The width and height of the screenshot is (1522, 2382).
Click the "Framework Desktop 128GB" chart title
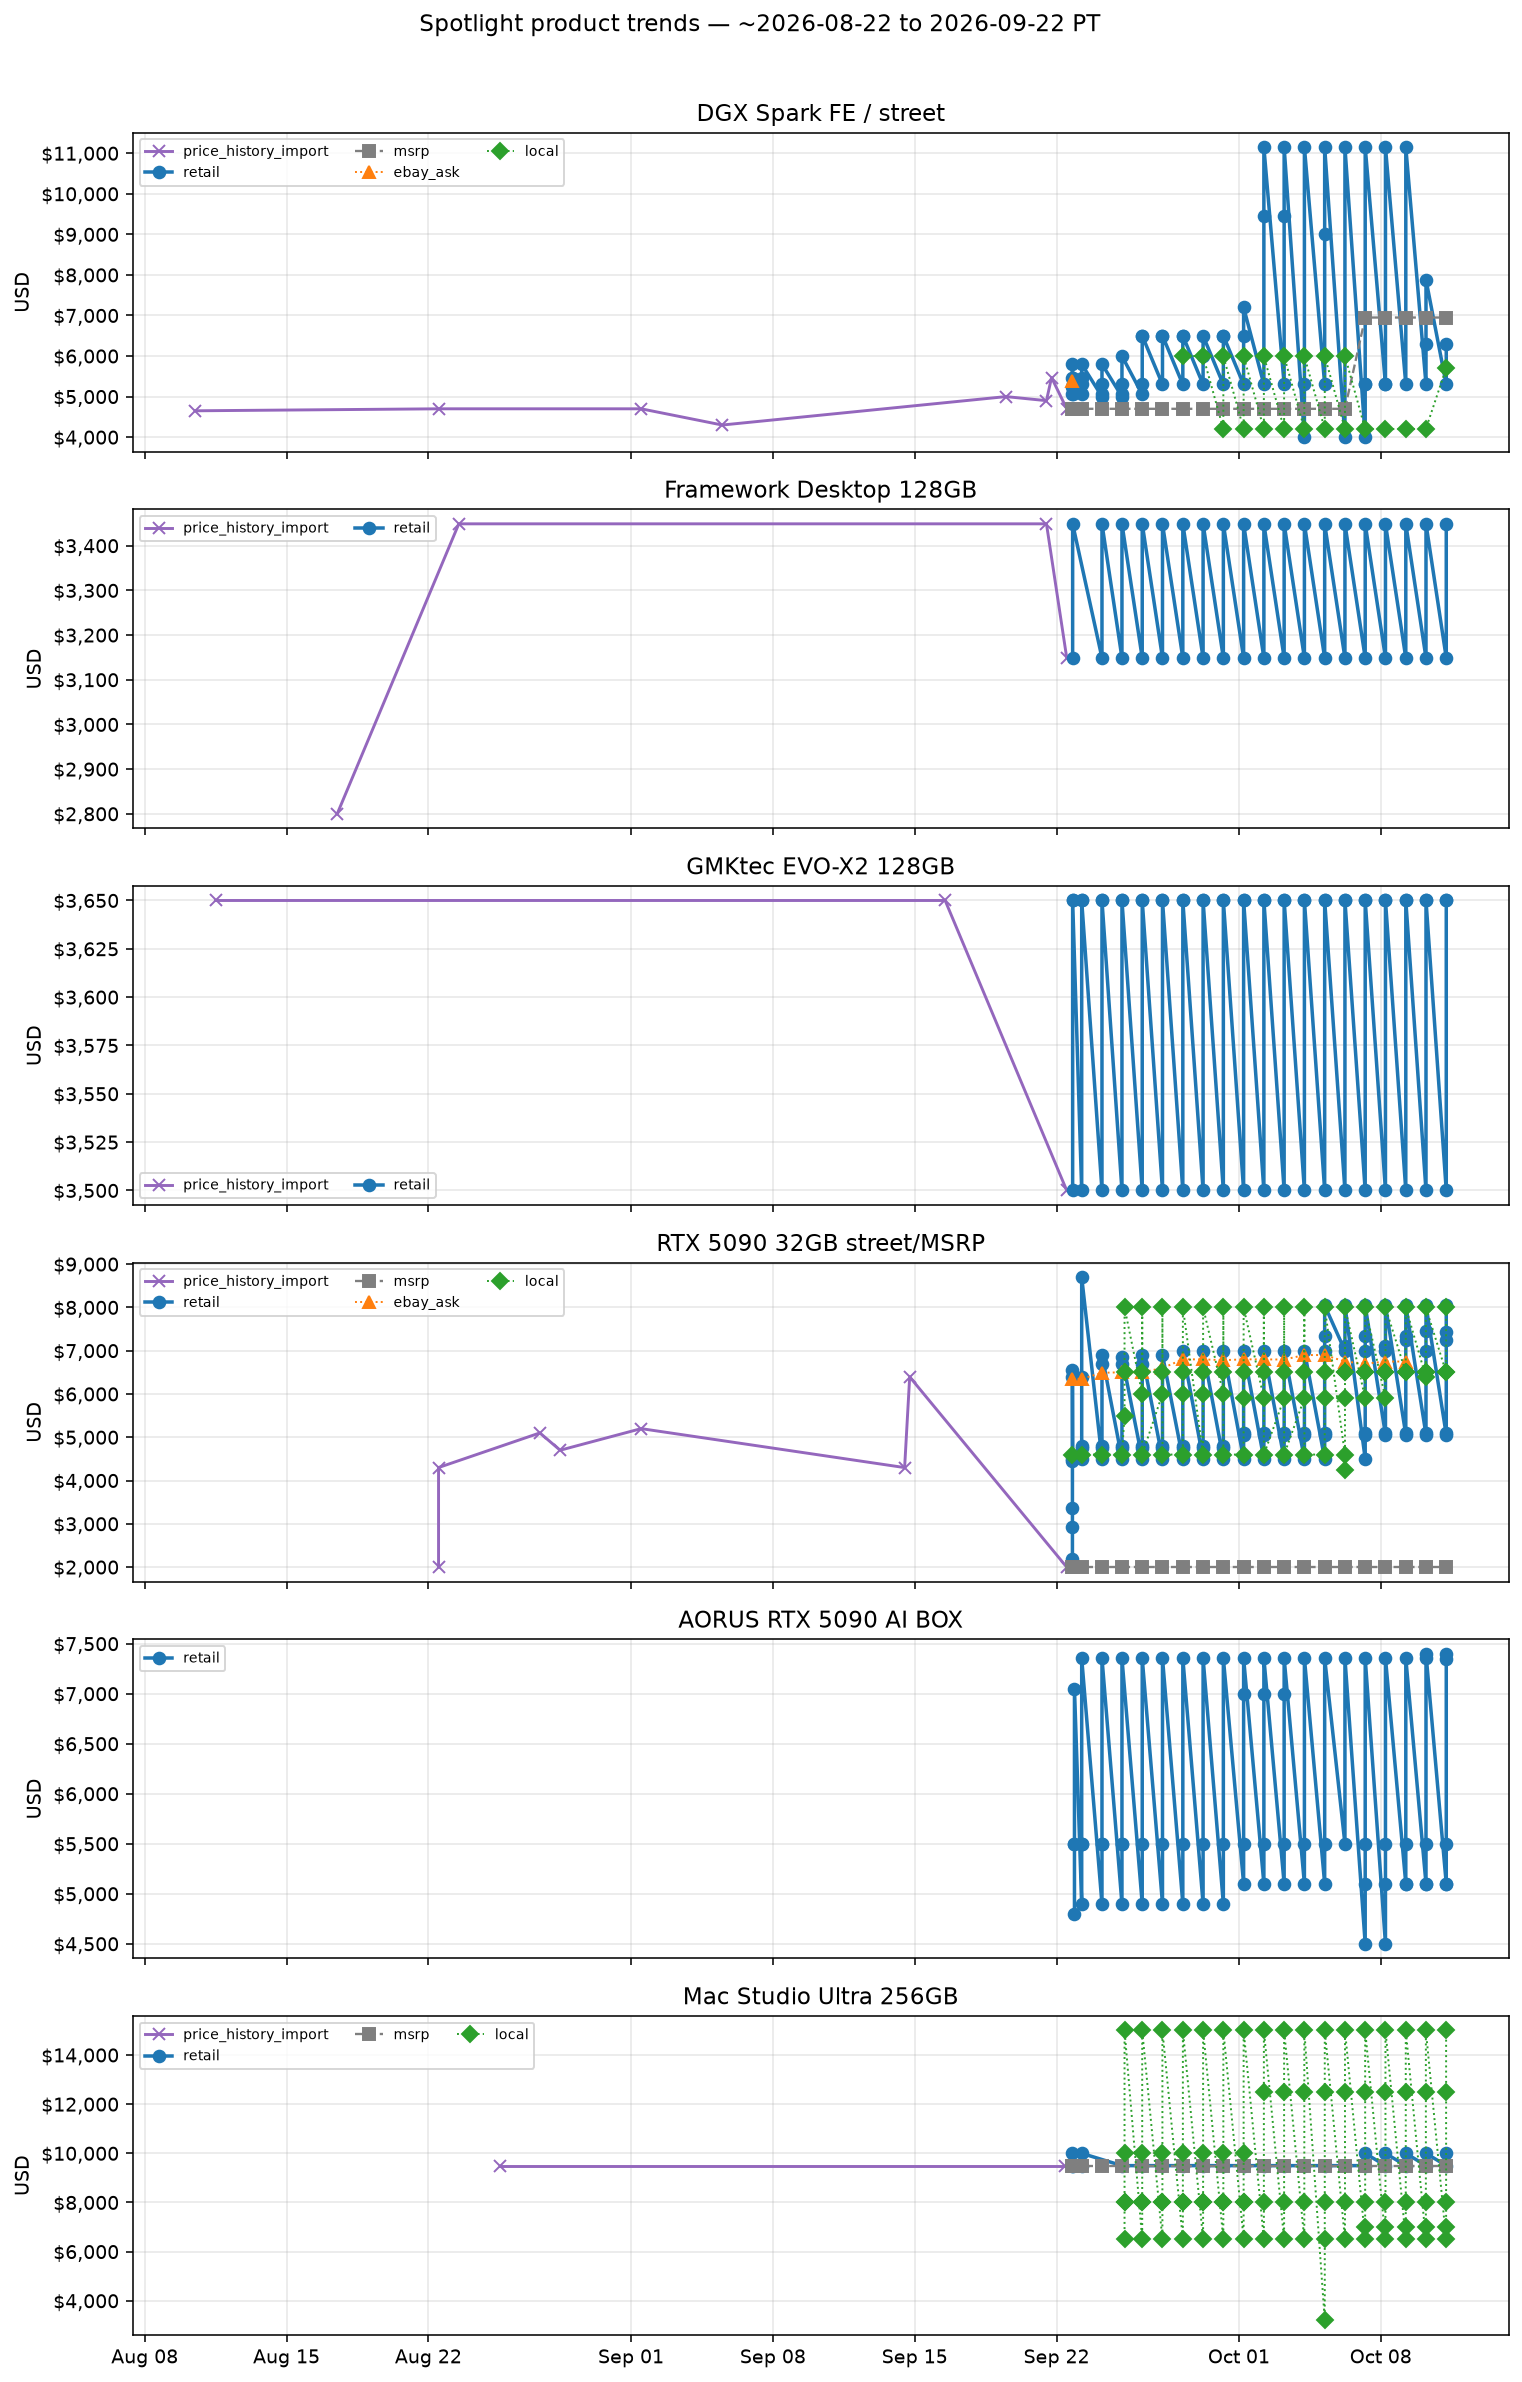click(820, 490)
